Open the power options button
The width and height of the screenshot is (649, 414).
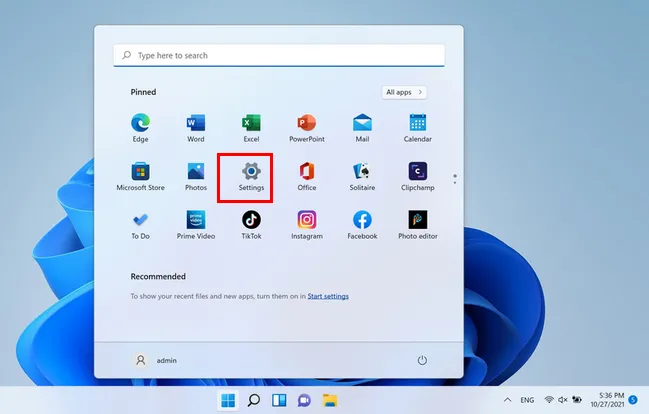pos(422,360)
